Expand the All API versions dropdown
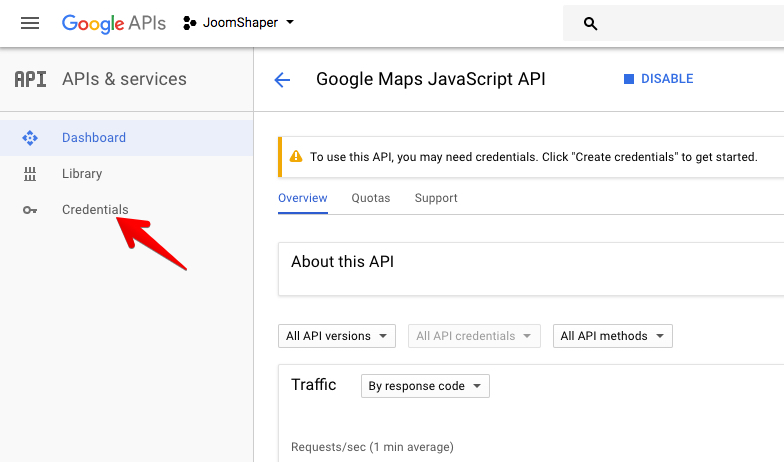Screen dimensions: 784x462 point(337,336)
